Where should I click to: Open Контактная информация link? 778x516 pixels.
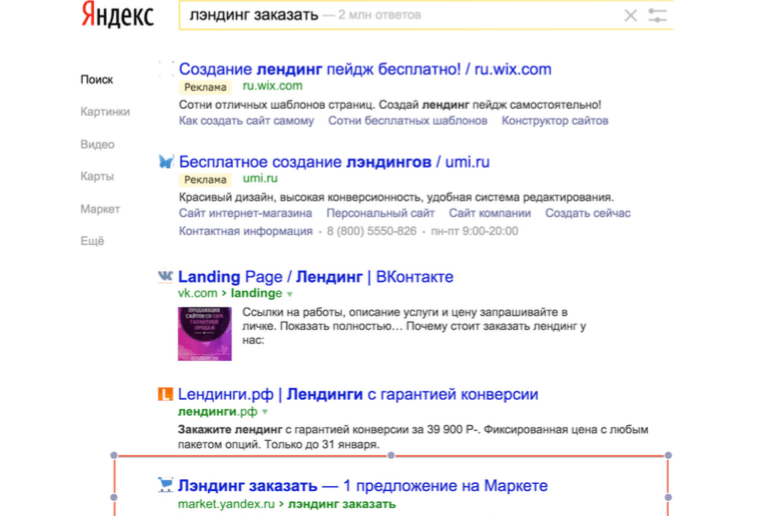[246, 231]
